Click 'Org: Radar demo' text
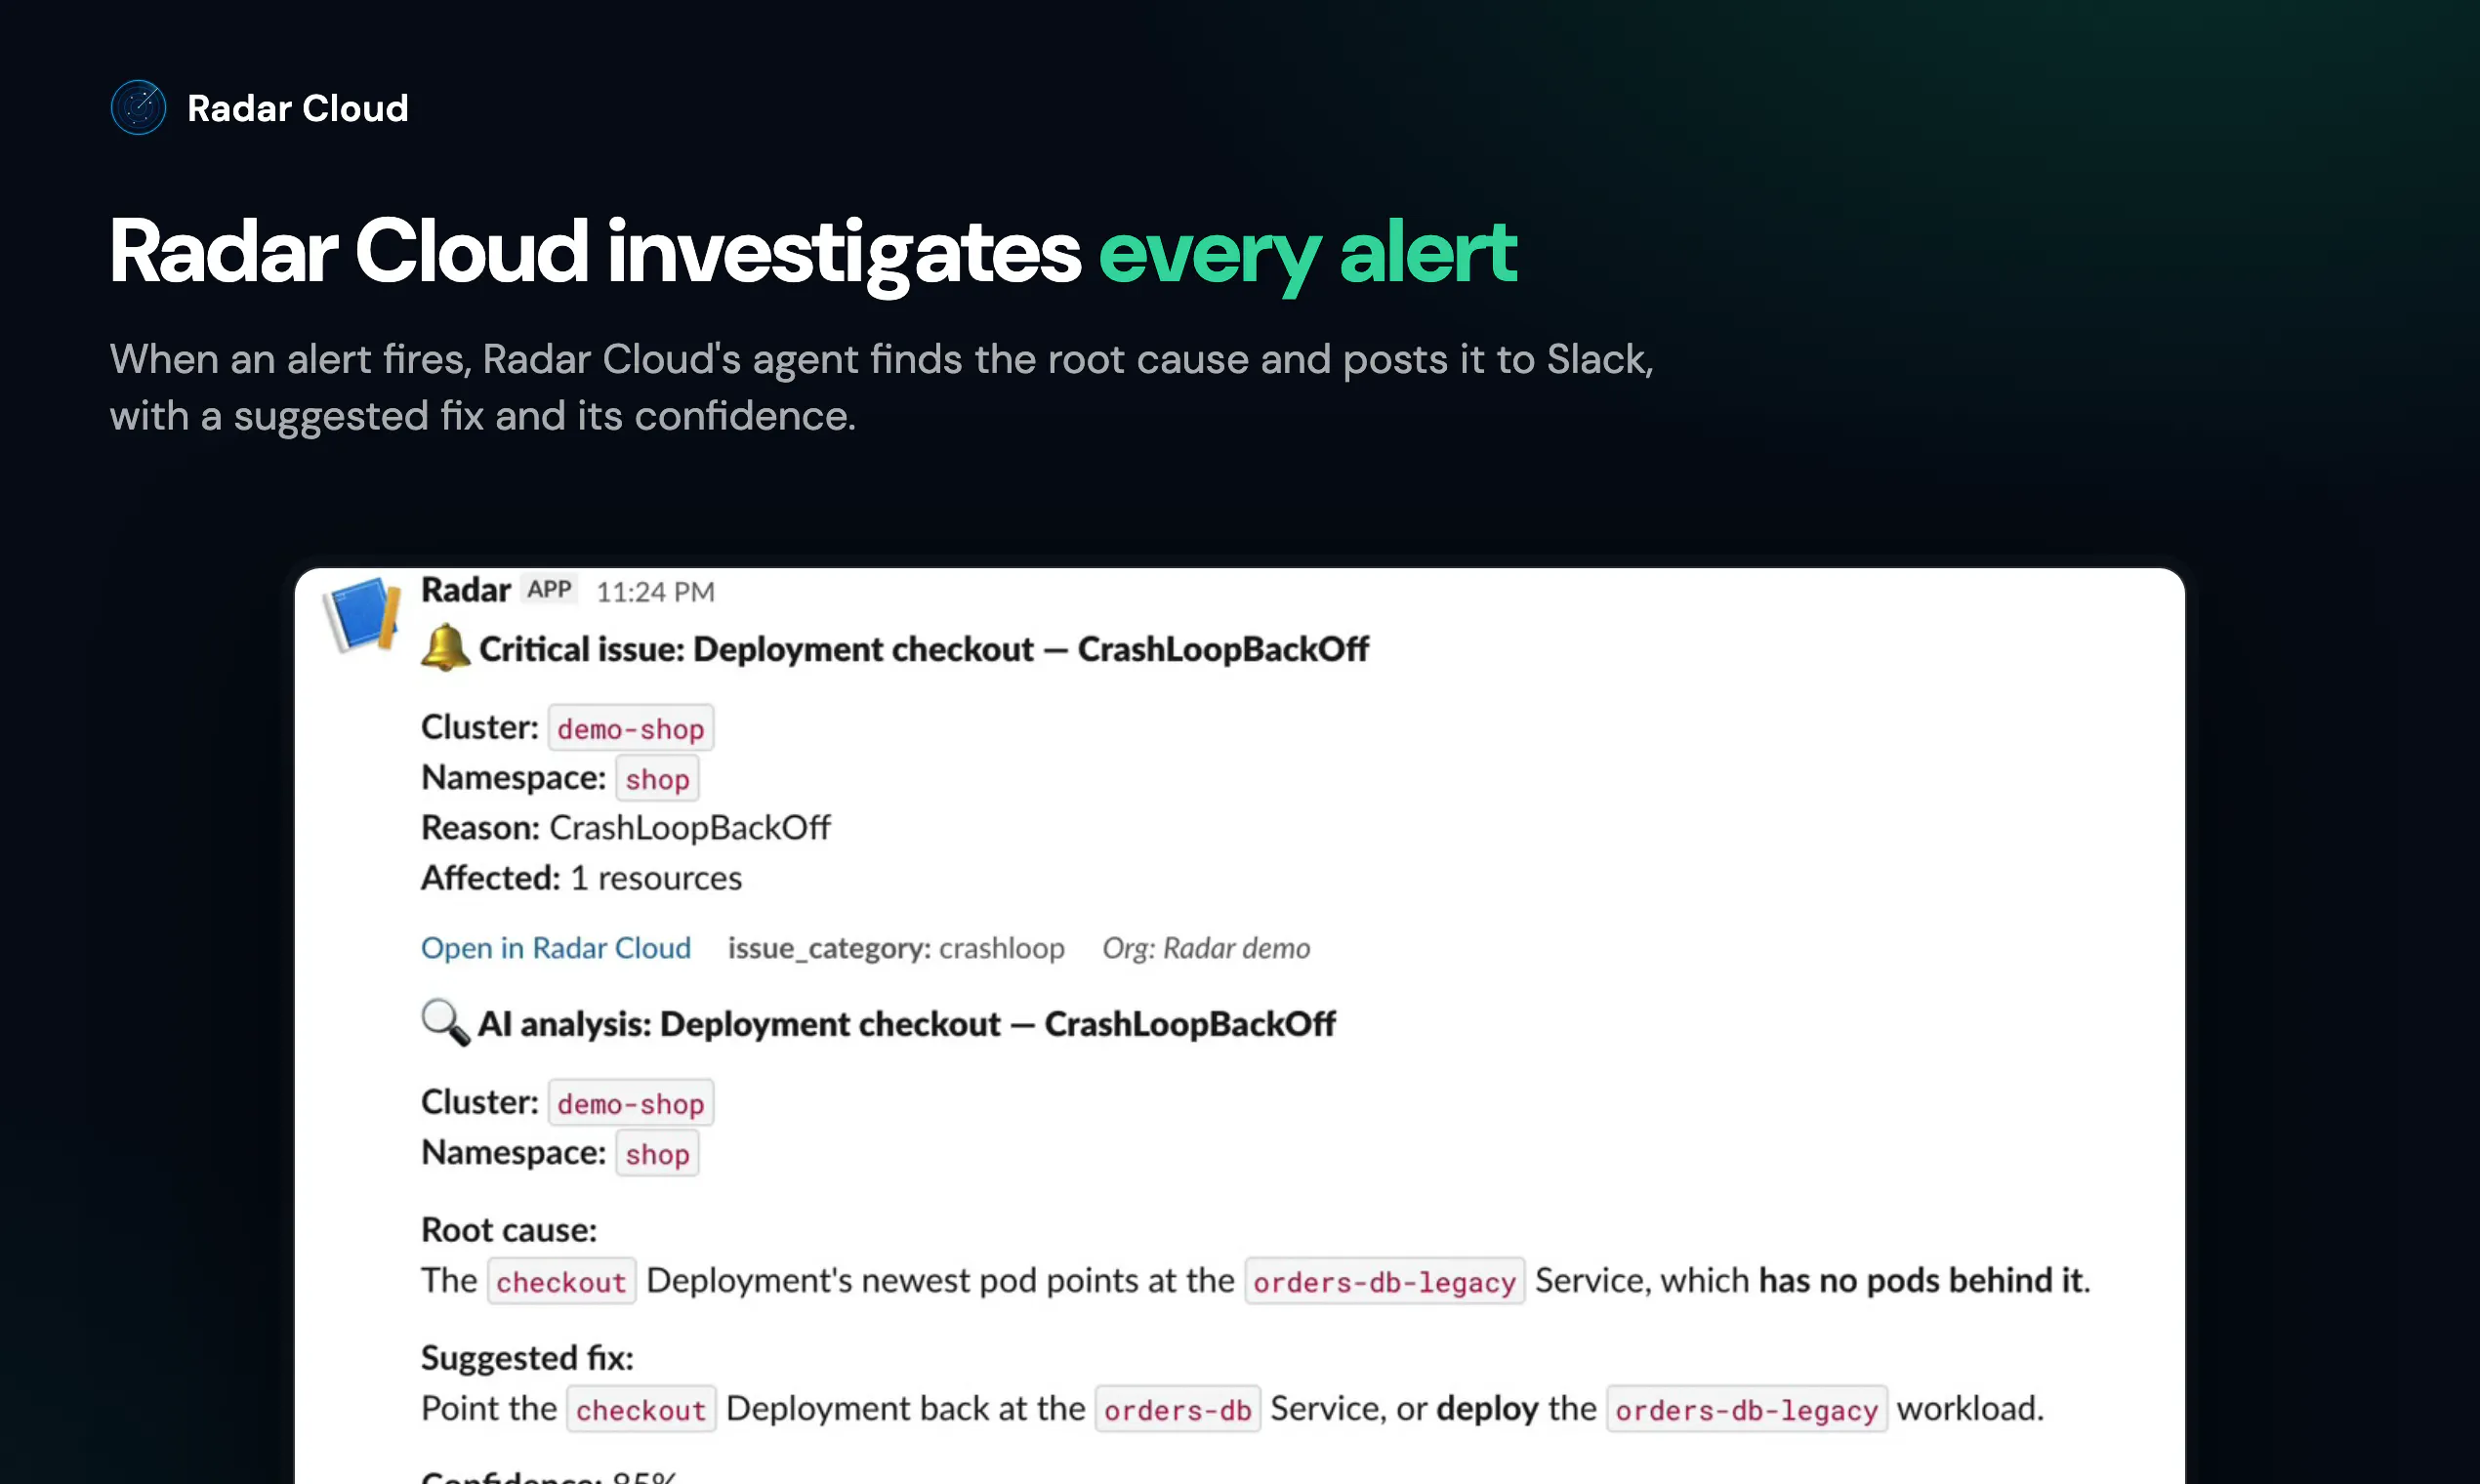The height and width of the screenshot is (1484, 2480). click(x=1206, y=947)
